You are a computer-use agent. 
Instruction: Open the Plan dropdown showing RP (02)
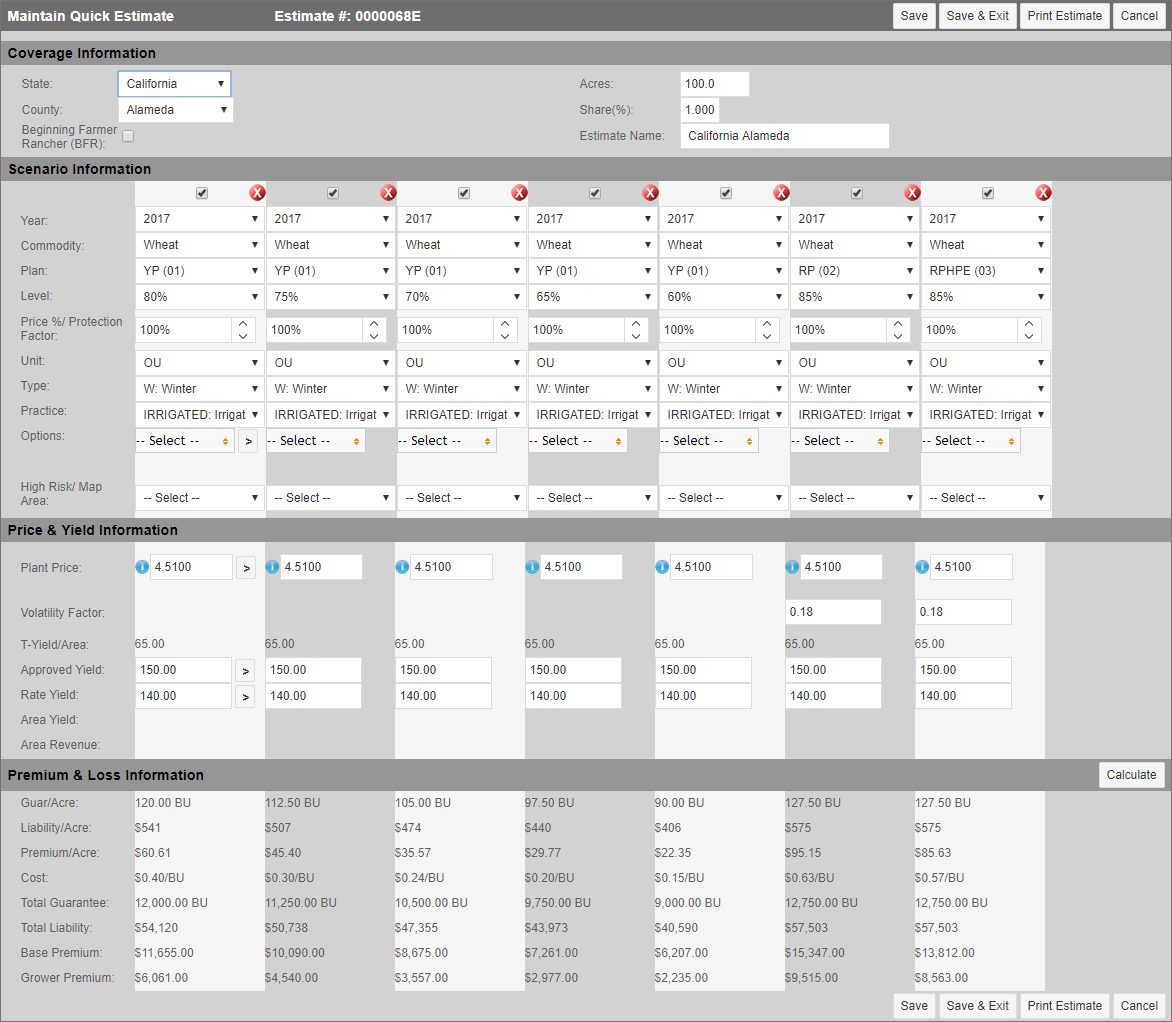[x=855, y=271]
